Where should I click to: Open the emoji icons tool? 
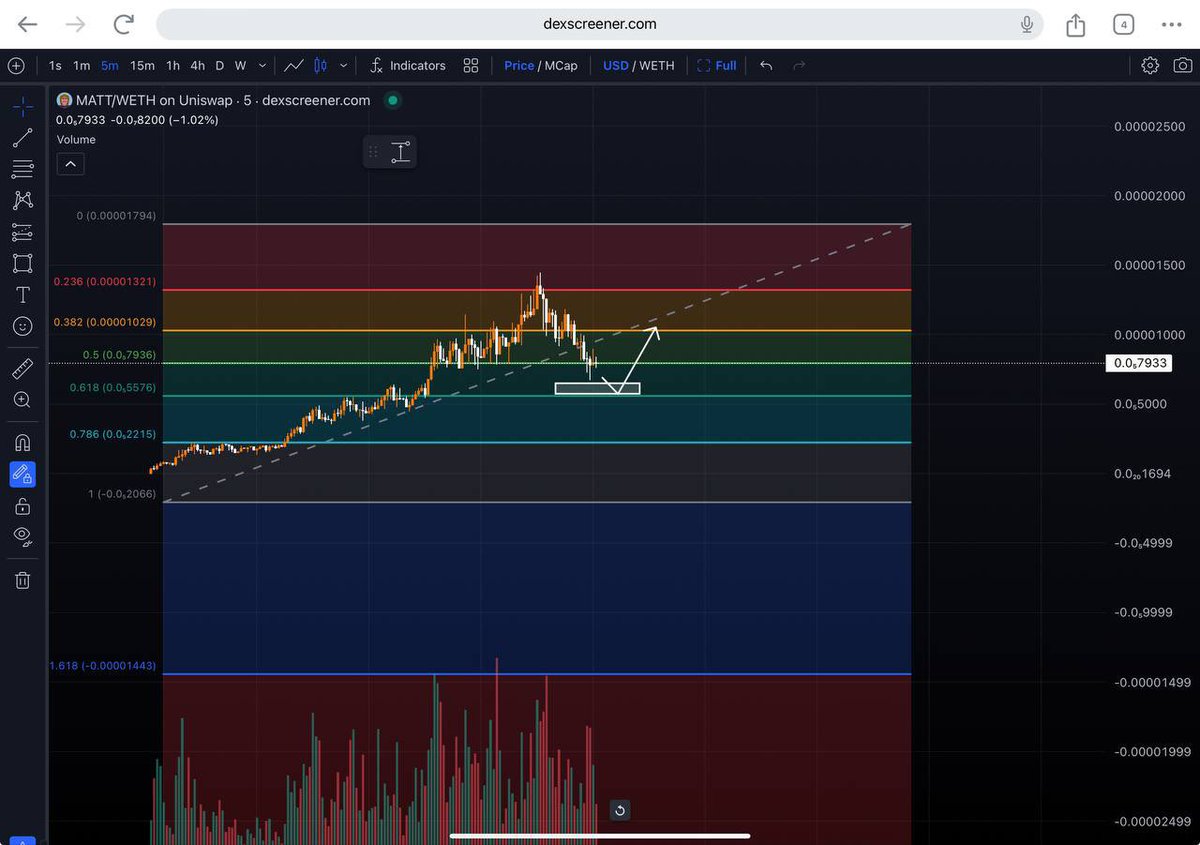point(22,326)
